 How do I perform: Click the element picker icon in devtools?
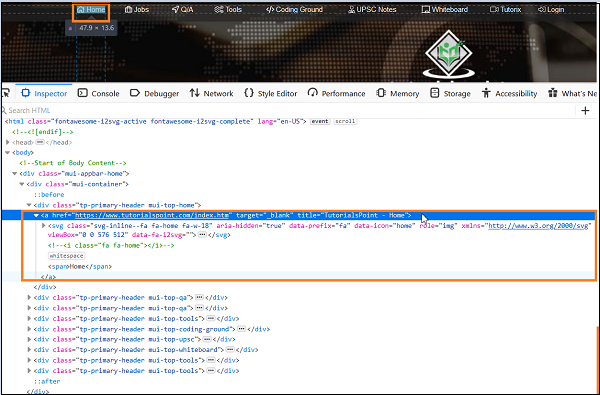5,93
